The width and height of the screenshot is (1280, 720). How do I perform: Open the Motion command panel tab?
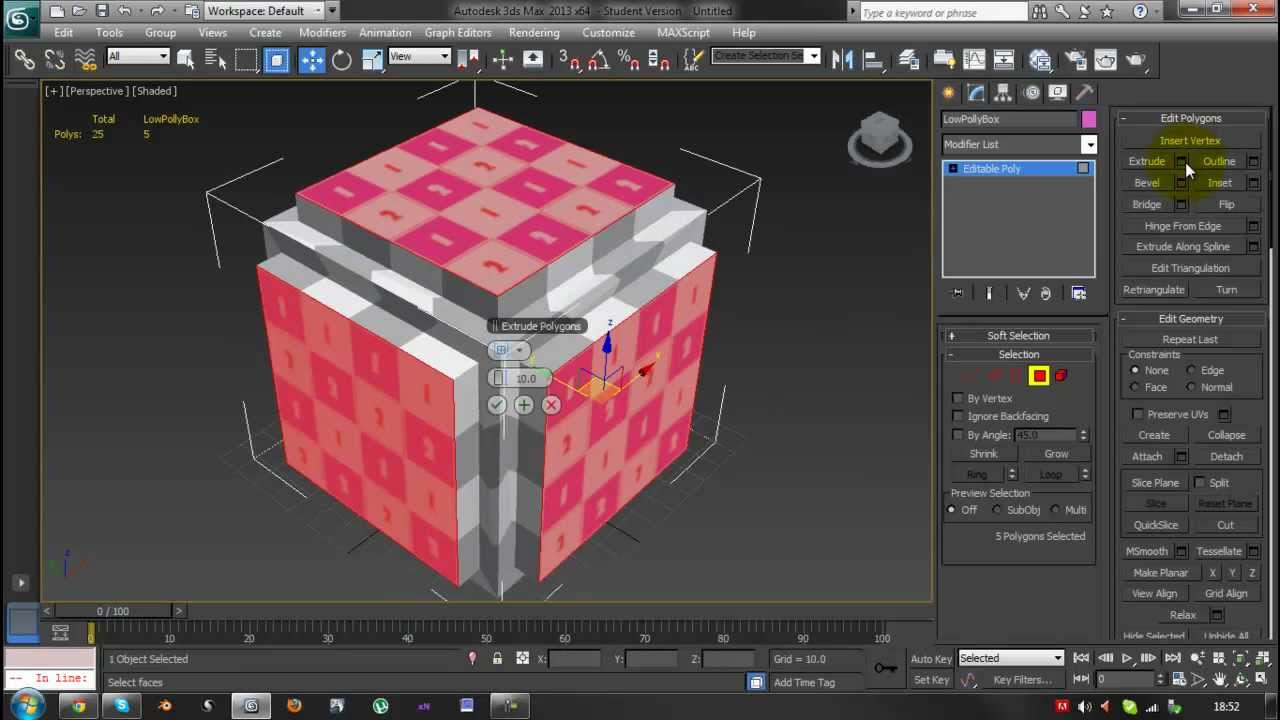point(1030,93)
